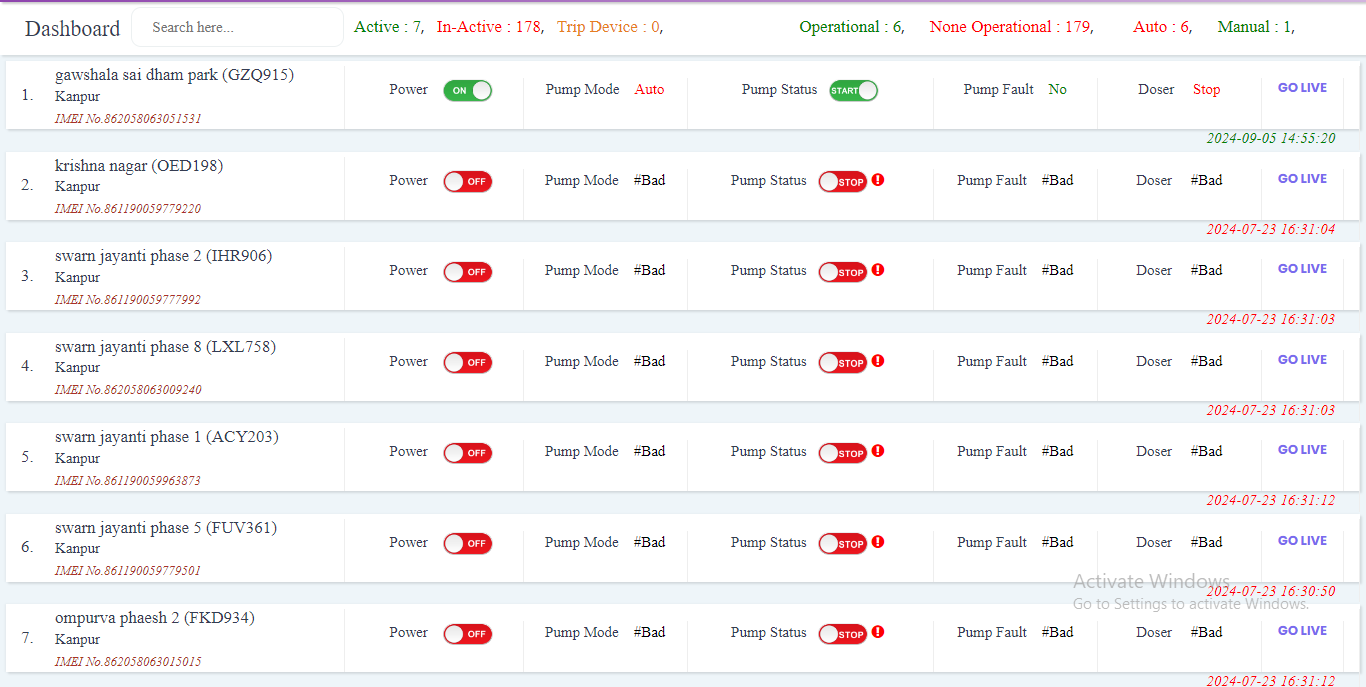Click the red alert icon for swarn jayanti phase 5
This screenshot has width=1366, height=687.
(x=878, y=542)
